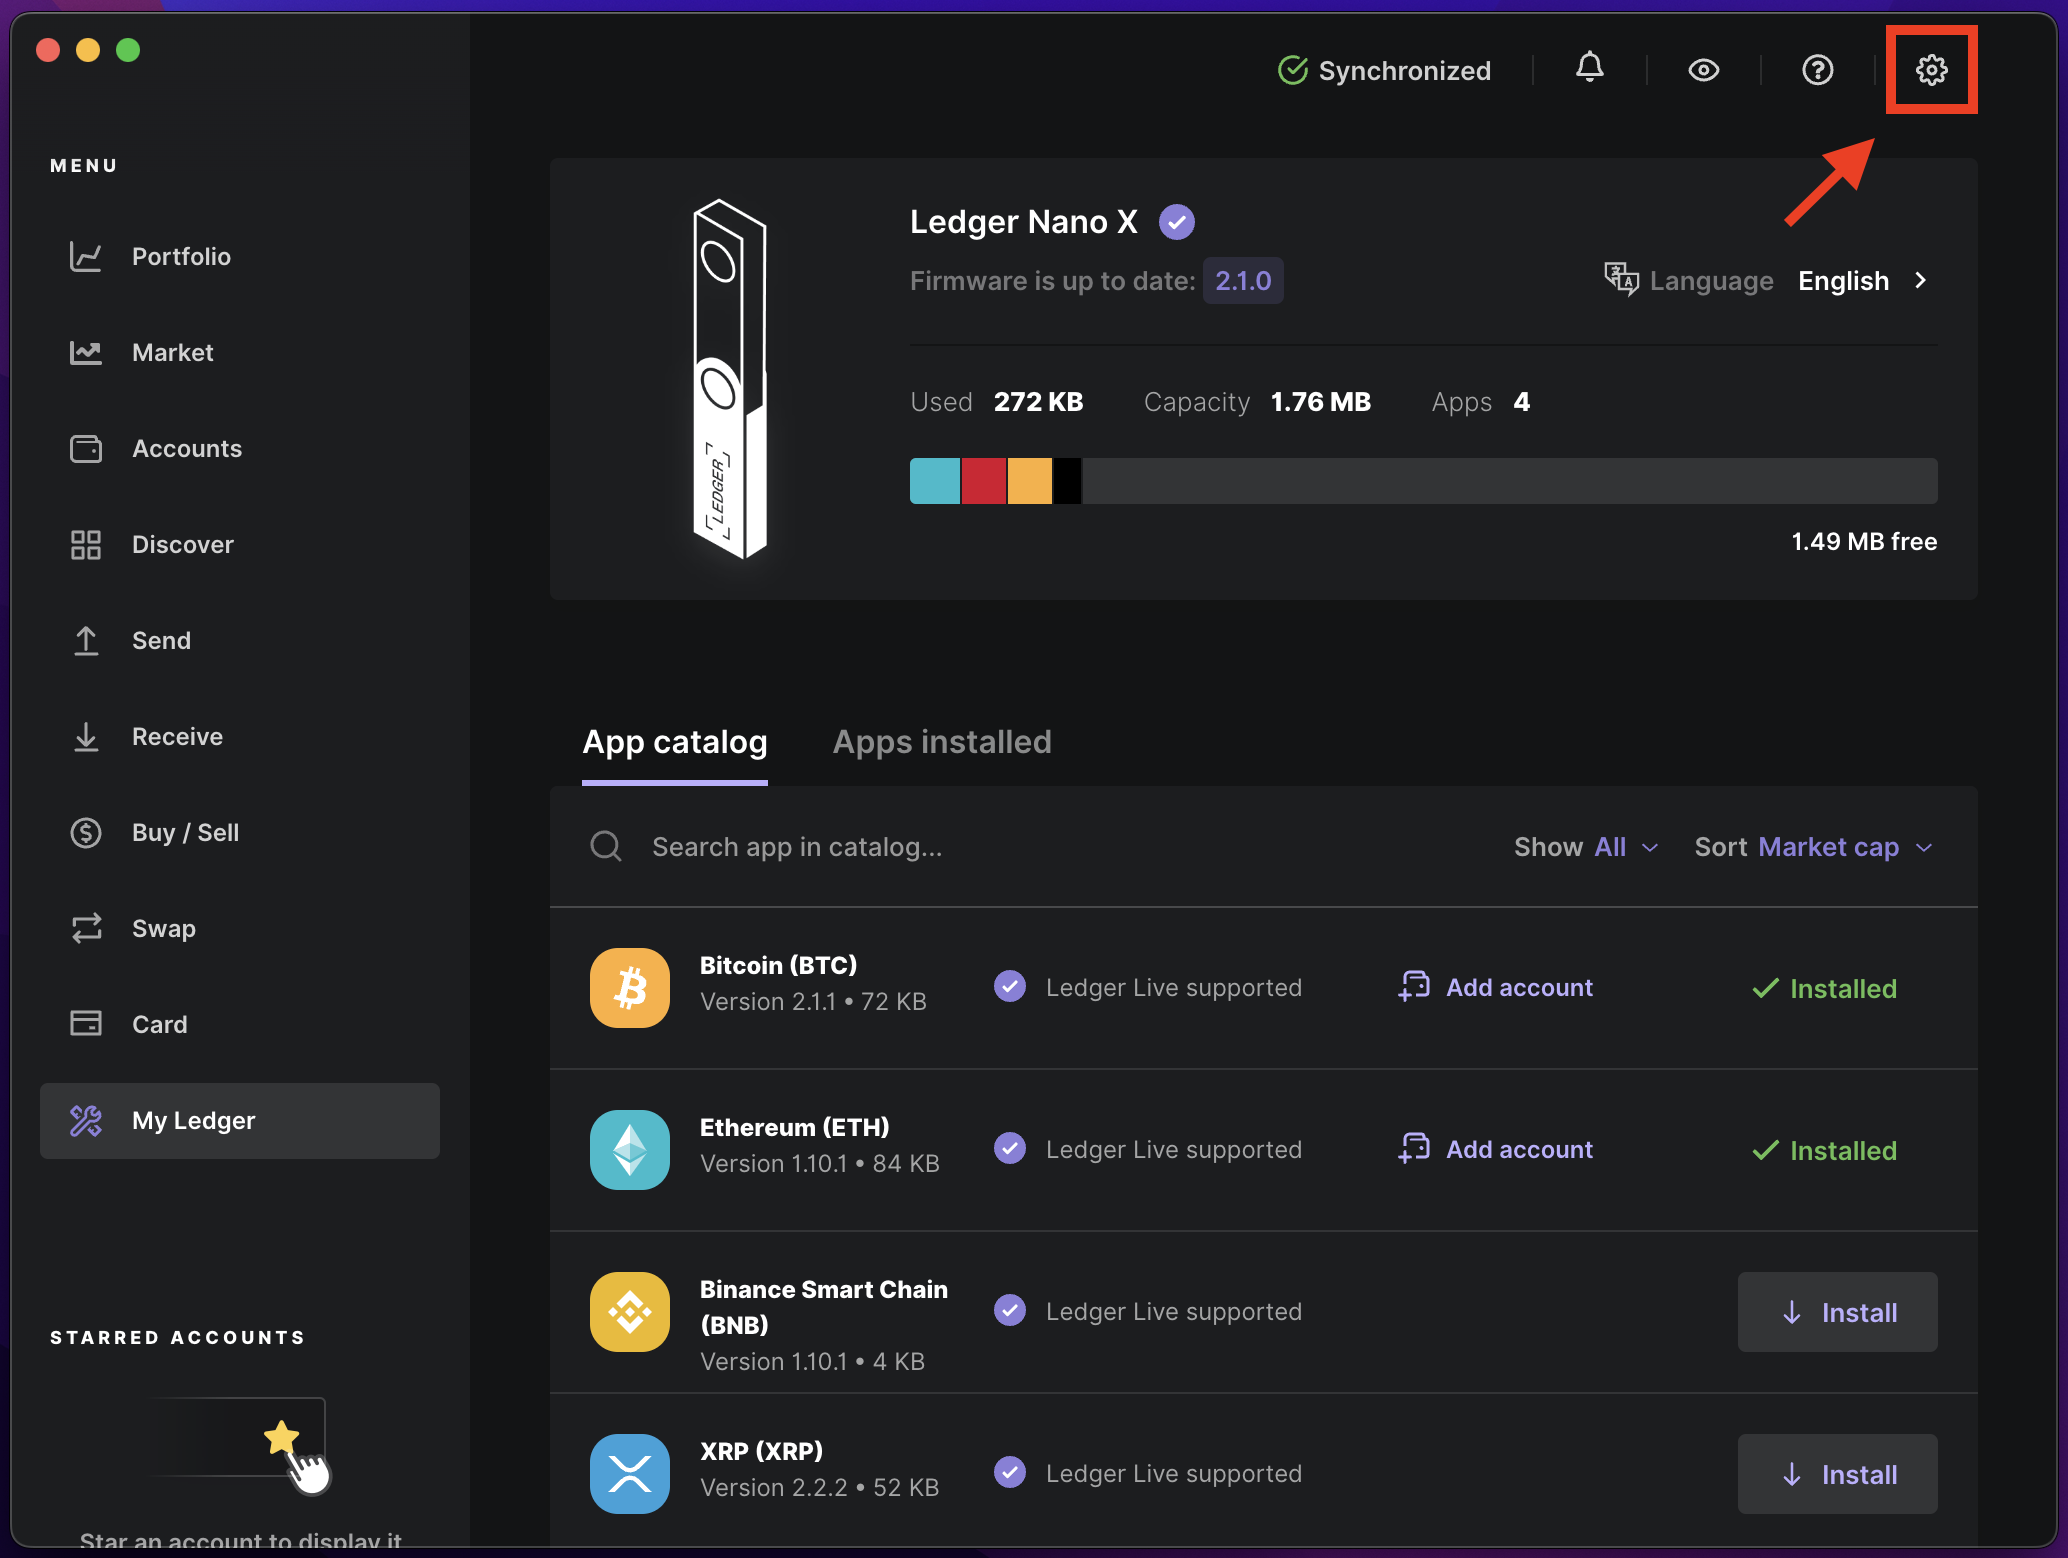Click the Ledger Nano X verified badge
Screen dimensions: 2068x1558
[1177, 222]
